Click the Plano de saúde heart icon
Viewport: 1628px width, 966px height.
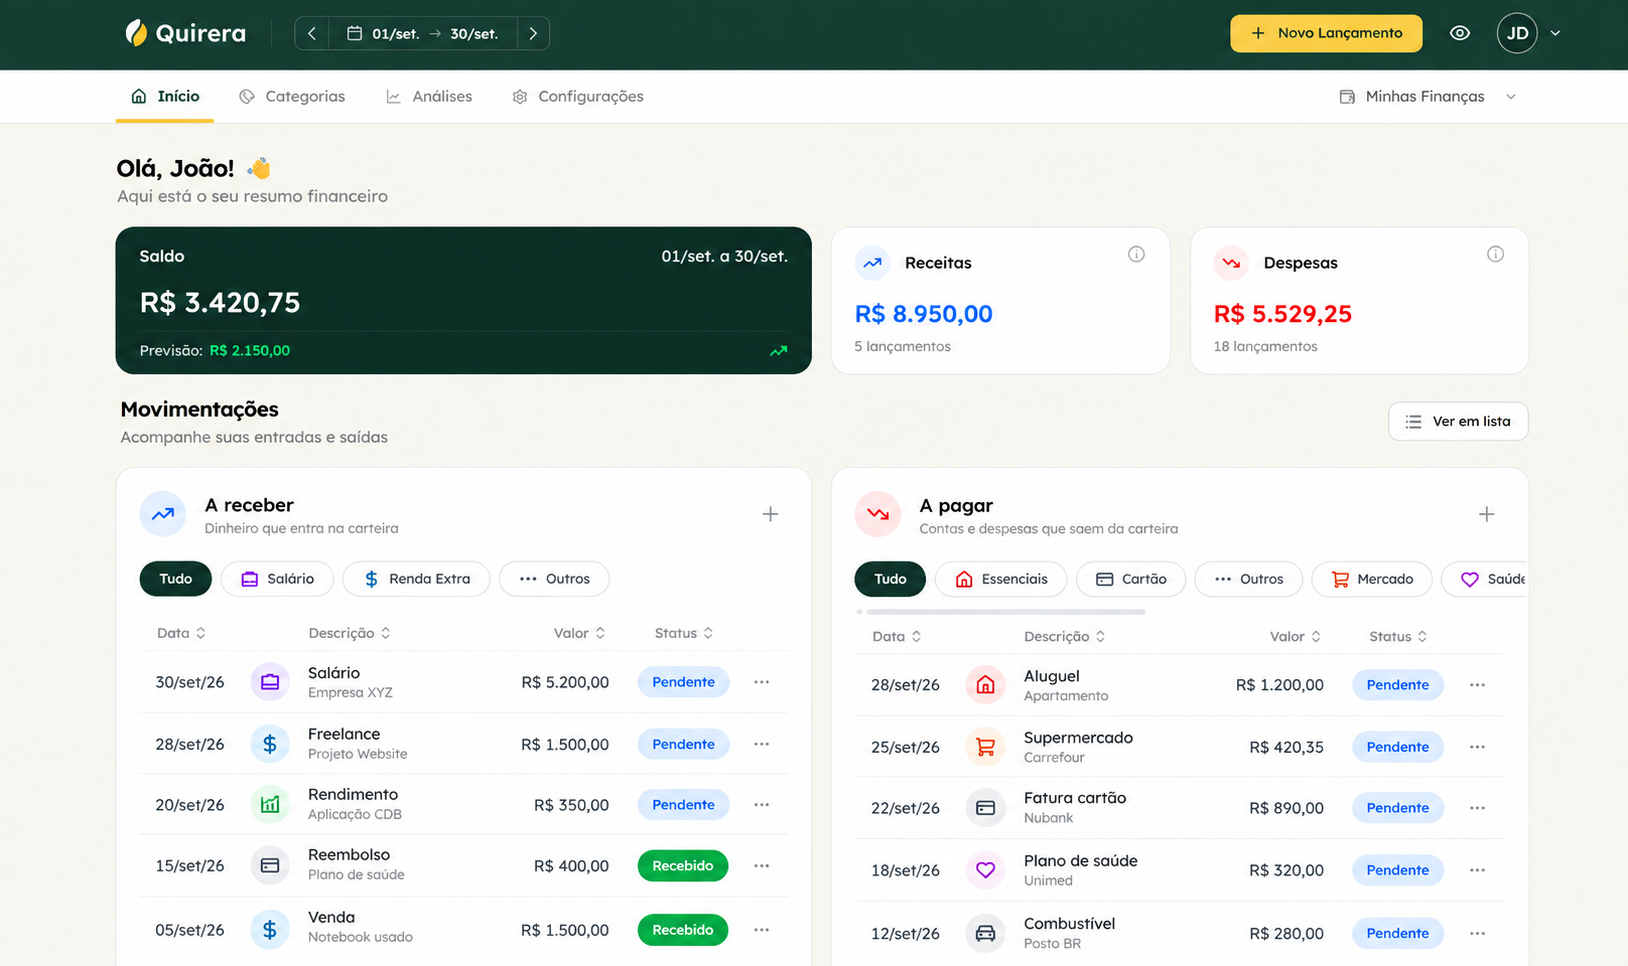click(985, 870)
